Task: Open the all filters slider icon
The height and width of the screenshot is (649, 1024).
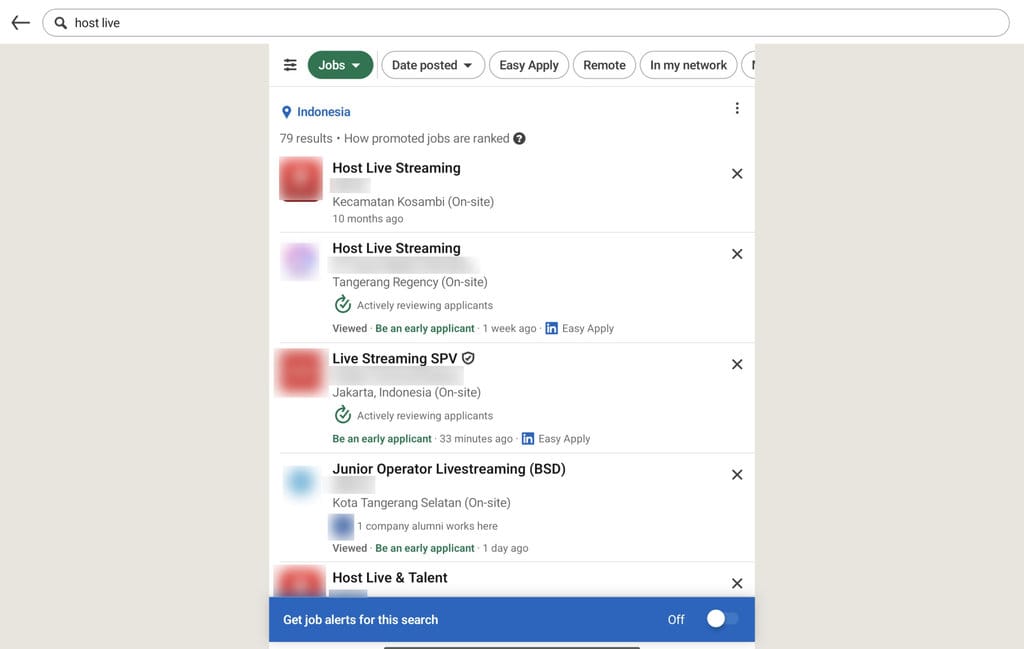Action: point(290,65)
